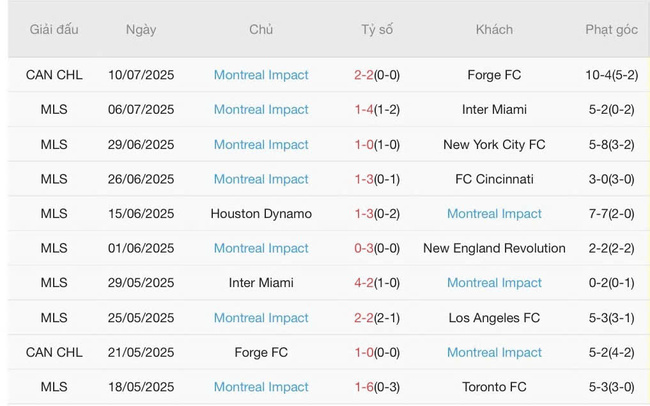Click the 'Ngày' column header
650x406 pixels.
(x=141, y=30)
